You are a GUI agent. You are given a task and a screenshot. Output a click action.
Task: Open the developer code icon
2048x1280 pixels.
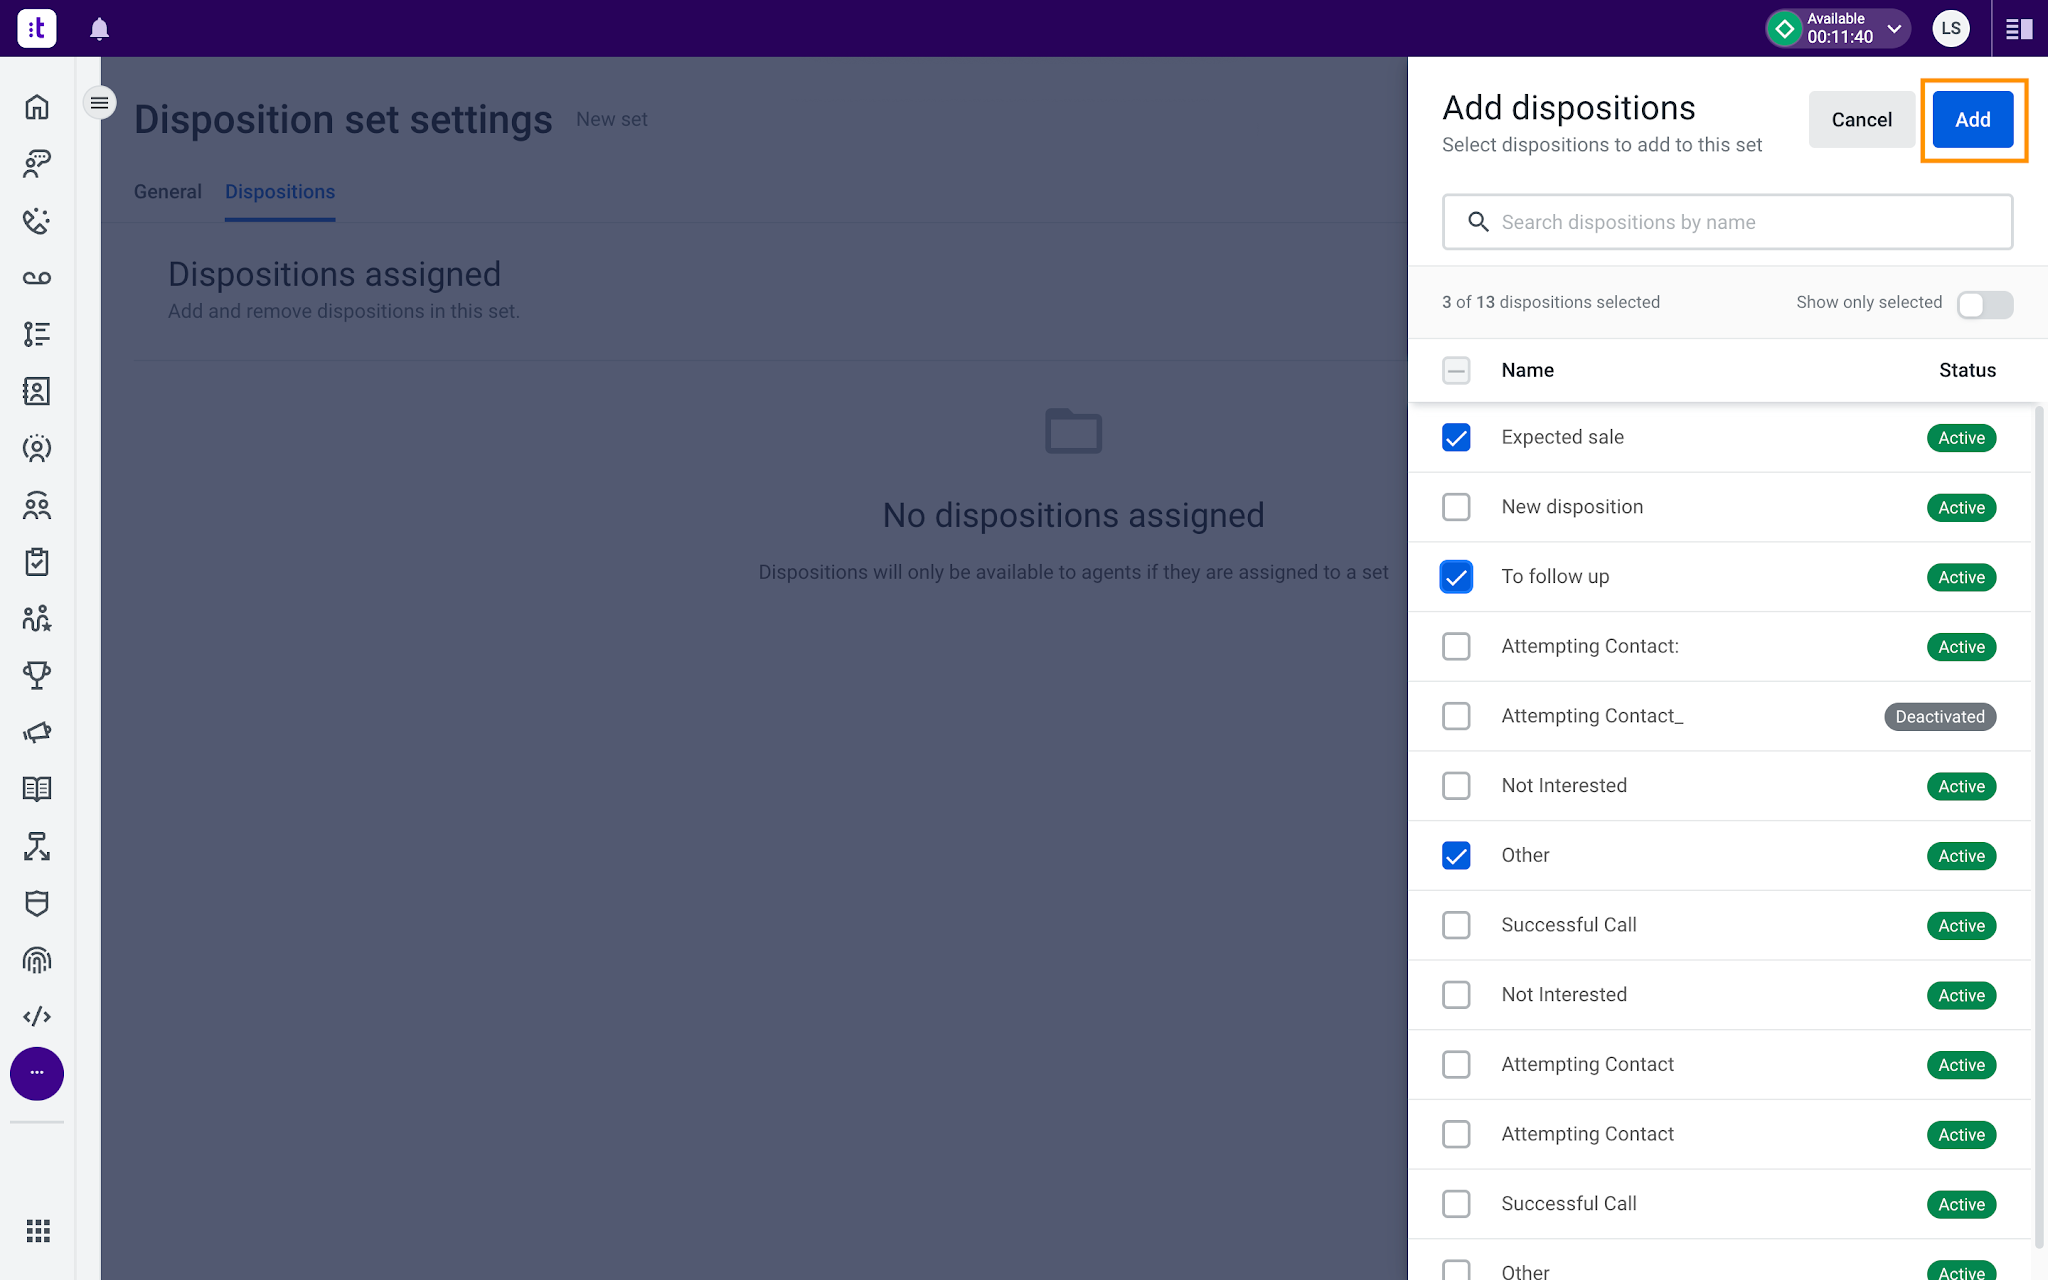click(37, 1016)
